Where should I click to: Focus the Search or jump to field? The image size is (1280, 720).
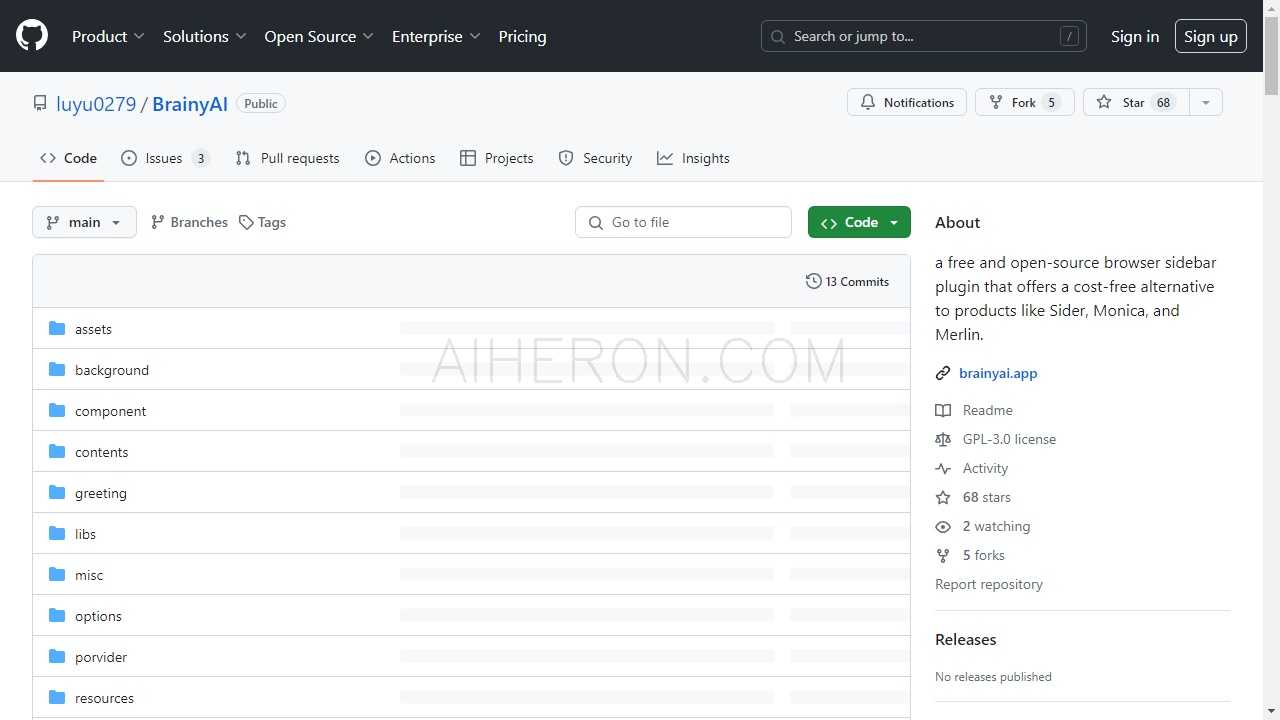[924, 36]
